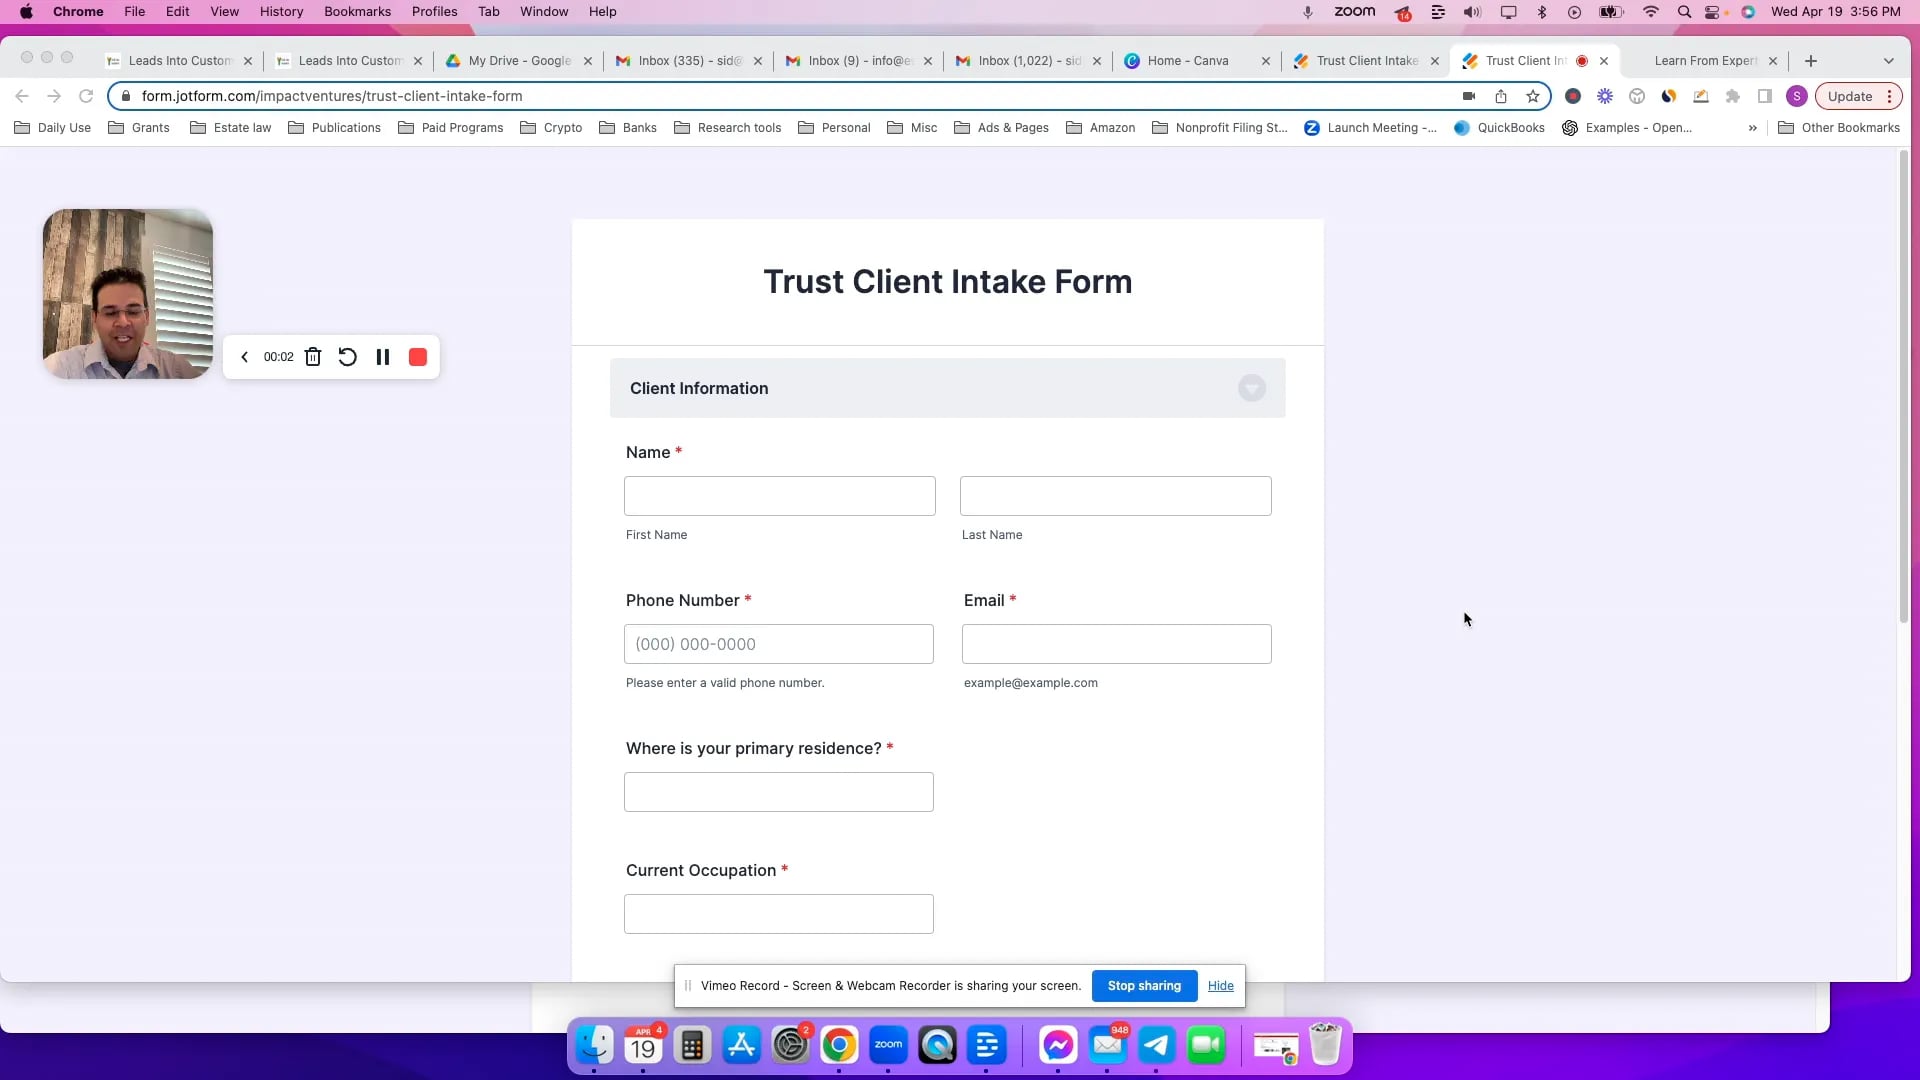This screenshot has width=1920, height=1080.
Task: Select the Phone Number input
Action: [779, 644]
